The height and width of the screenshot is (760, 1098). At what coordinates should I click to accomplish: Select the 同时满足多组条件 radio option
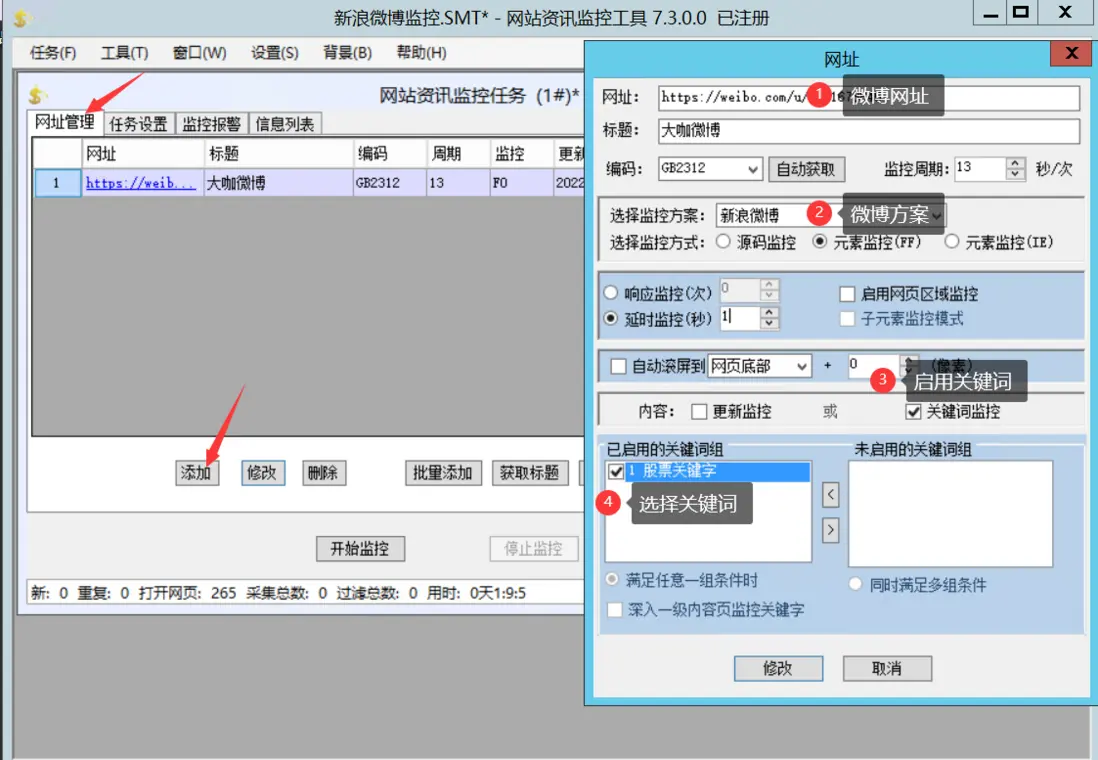pyautogui.click(x=855, y=585)
